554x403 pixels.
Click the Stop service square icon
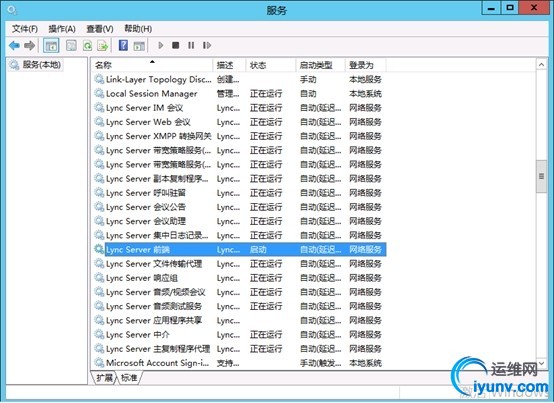176,45
